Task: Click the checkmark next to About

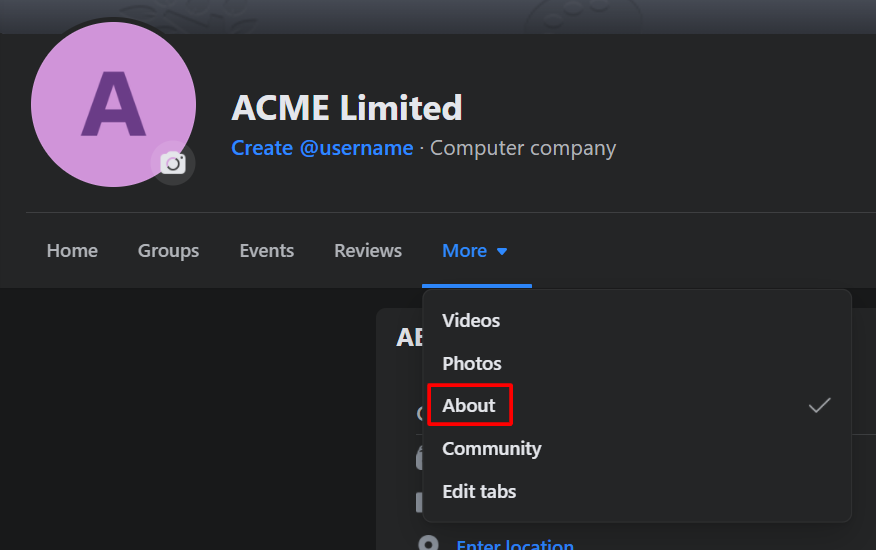Action: tap(820, 405)
